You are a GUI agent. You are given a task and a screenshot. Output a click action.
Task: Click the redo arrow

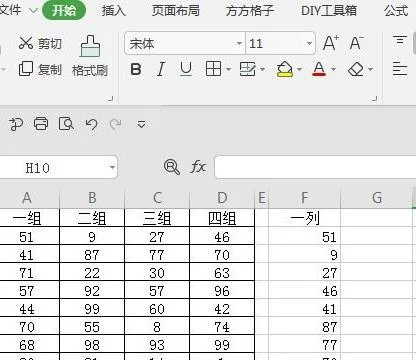point(116,124)
